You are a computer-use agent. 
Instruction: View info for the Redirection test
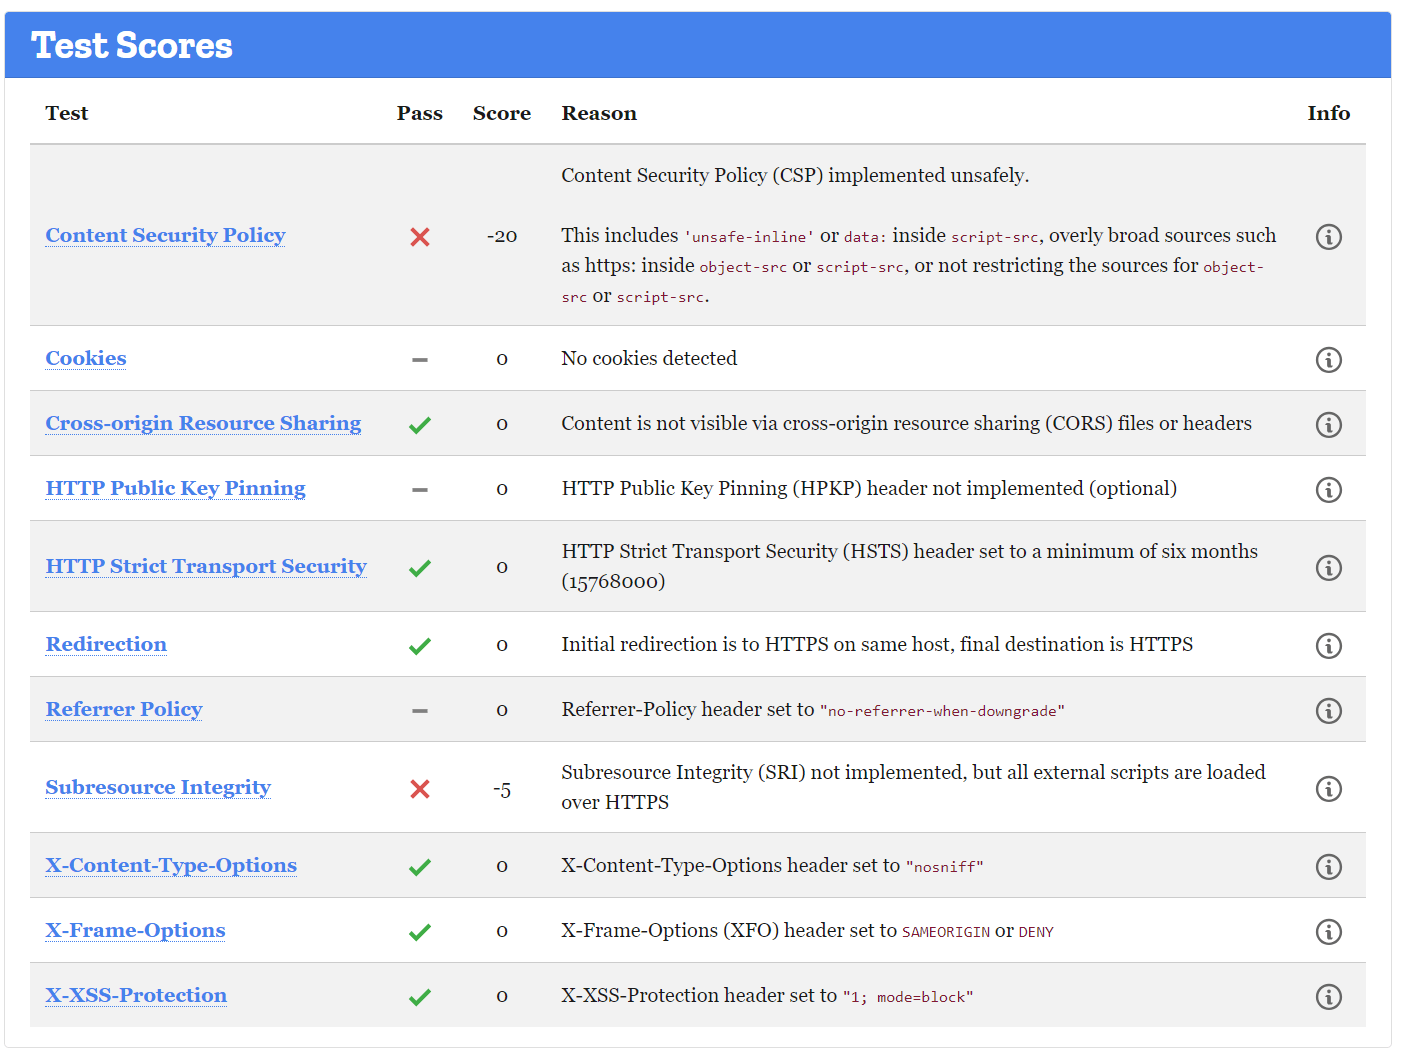click(1328, 645)
